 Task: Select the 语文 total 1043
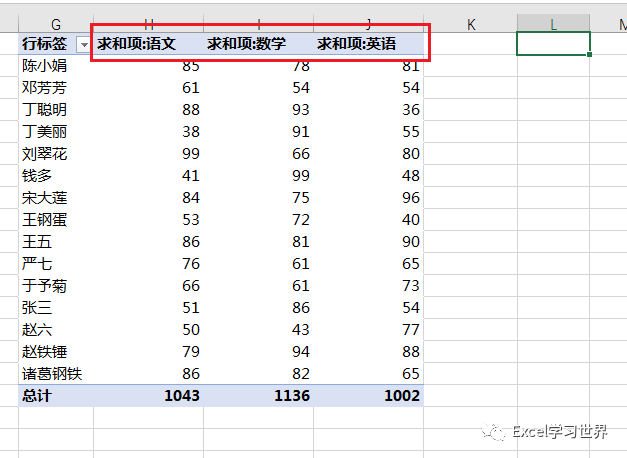pos(148,396)
